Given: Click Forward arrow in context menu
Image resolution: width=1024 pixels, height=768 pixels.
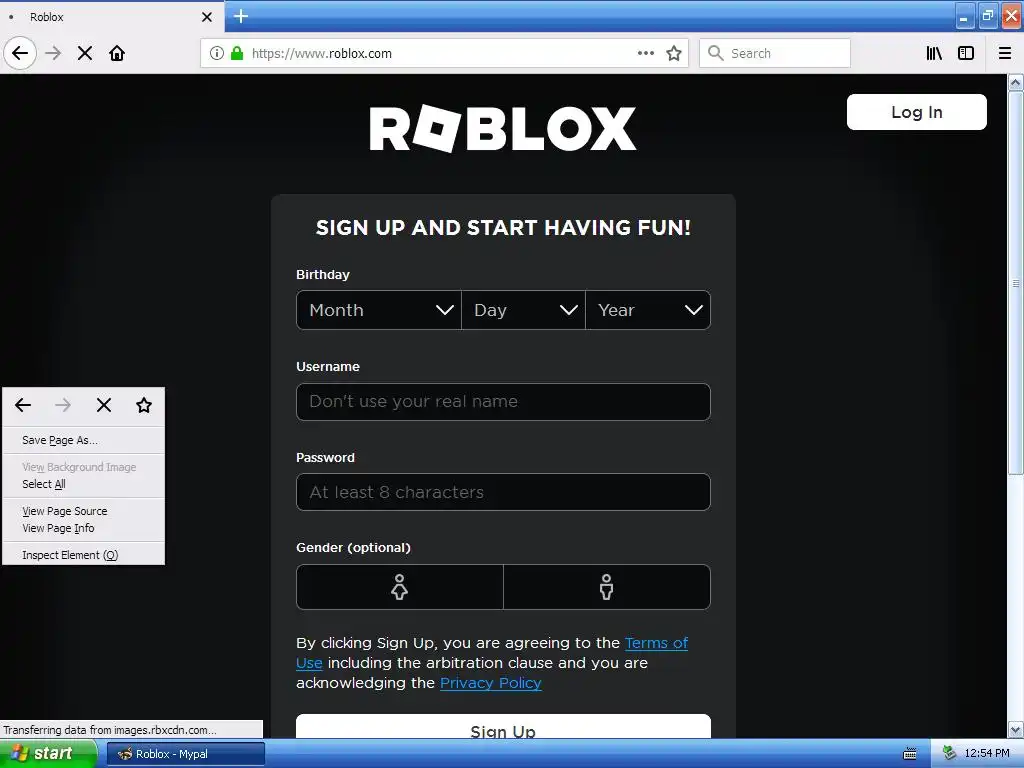Looking at the screenshot, I should point(63,405).
